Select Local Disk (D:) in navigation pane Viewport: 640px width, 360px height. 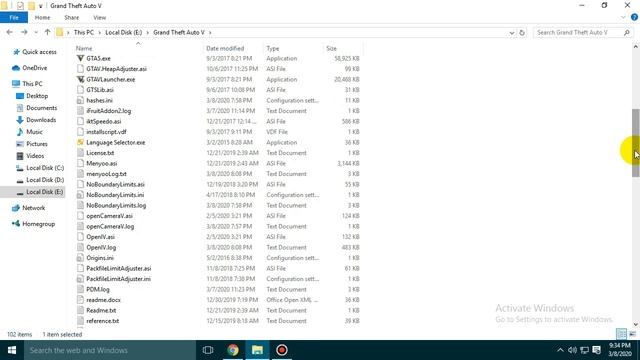click(x=45, y=180)
